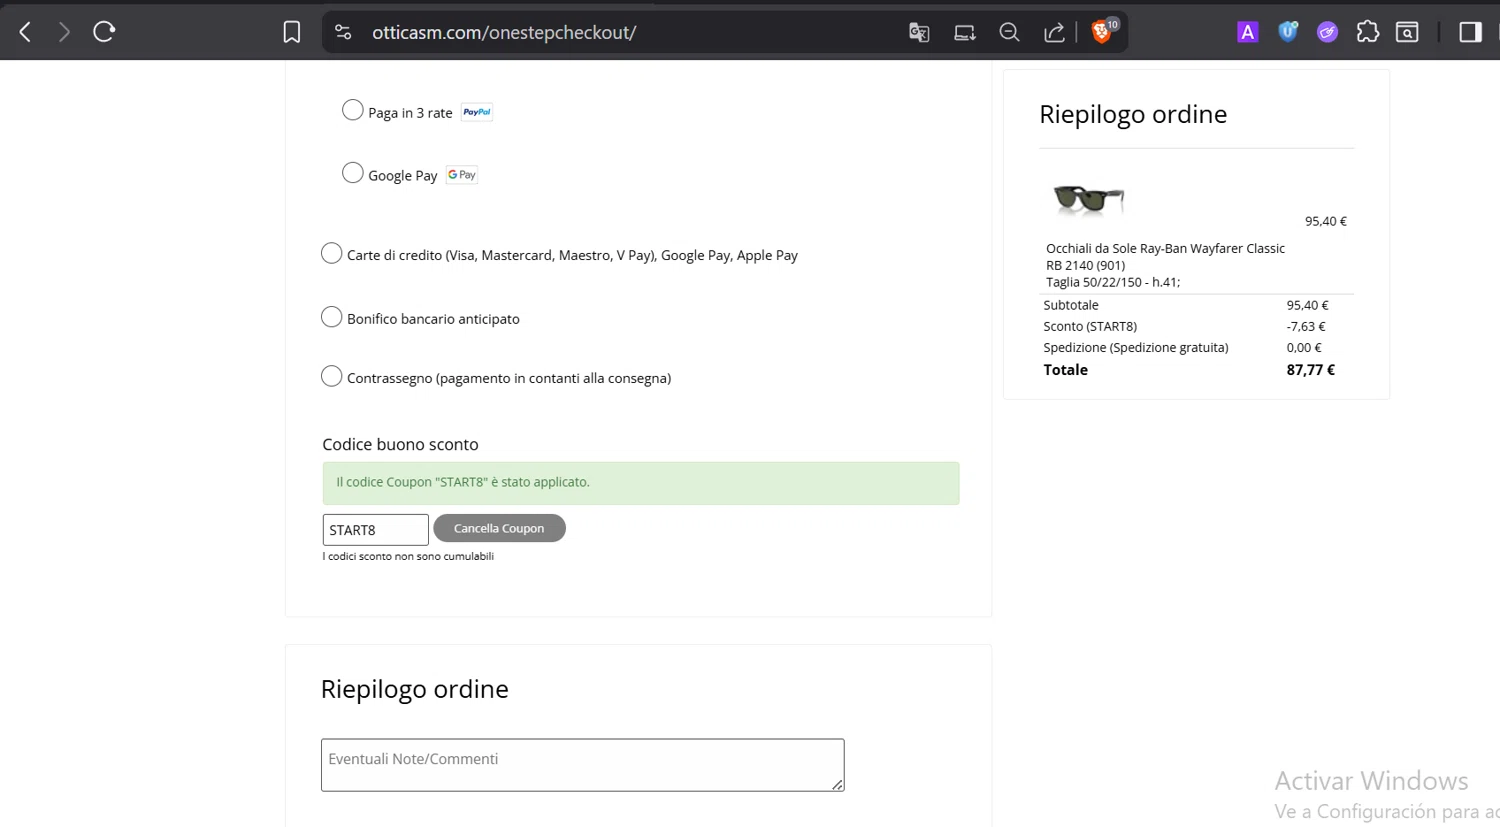This screenshot has width=1500, height=827.
Task: Click 'Taglia 50/22/150 - h.41;' size text
Action: pyautogui.click(x=1113, y=282)
